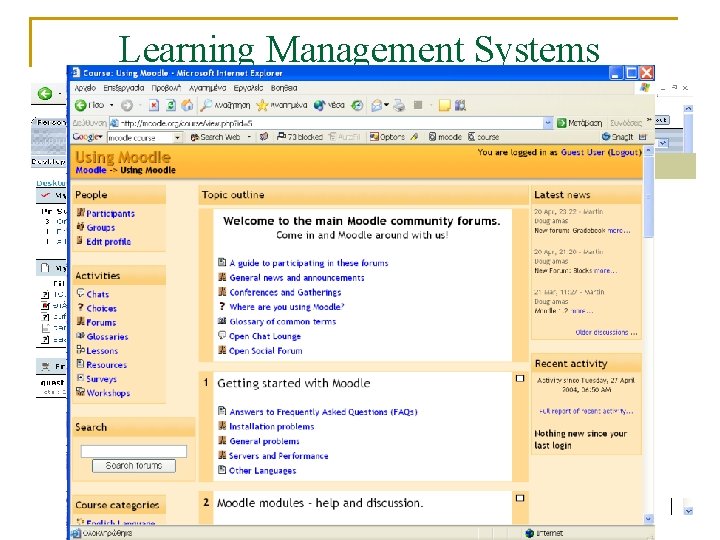The image size is (720, 540).
Task: Open the Edit profile link
Action: (x=108, y=242)
